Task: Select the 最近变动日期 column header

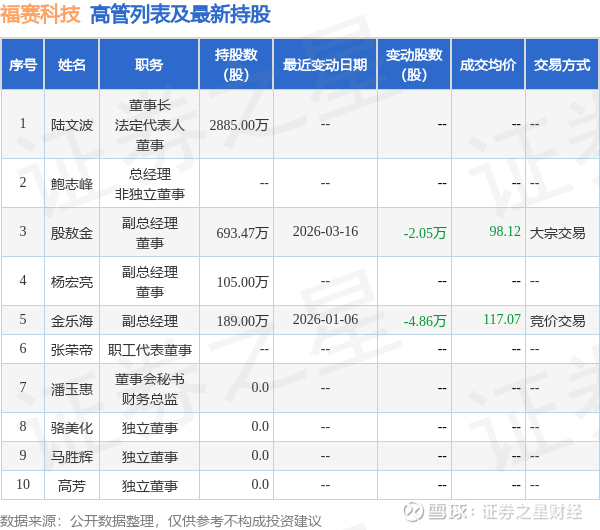Action: pos(325,65)
